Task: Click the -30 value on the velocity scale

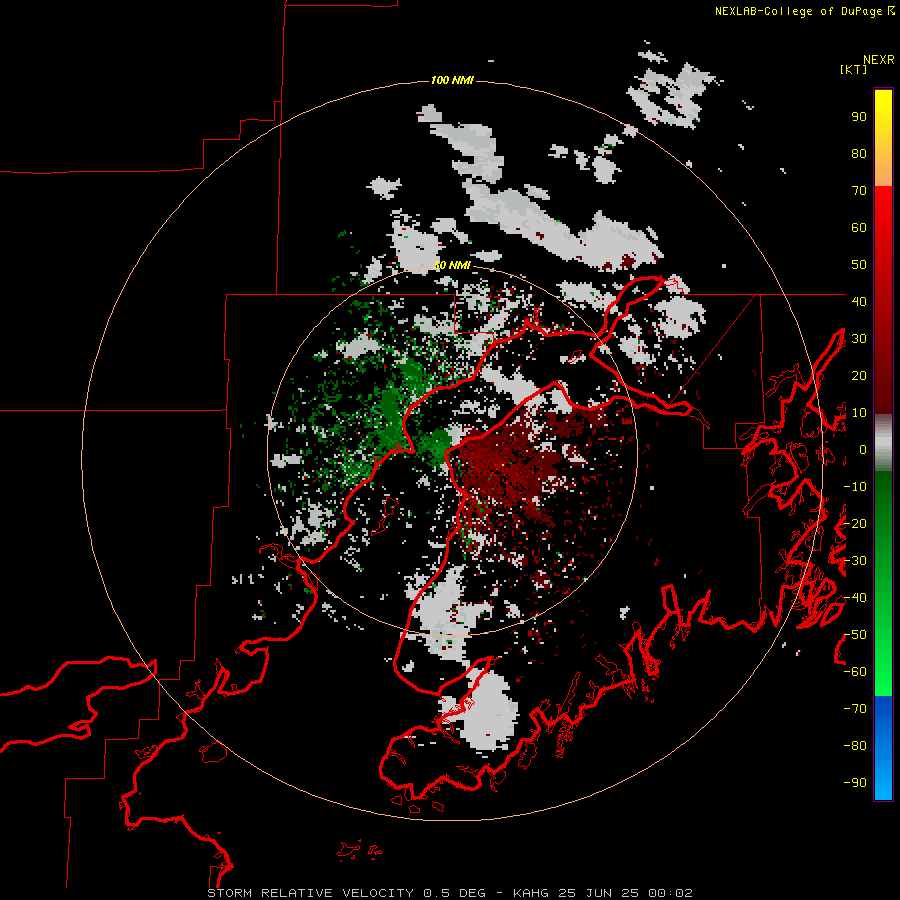Action: 855,561
